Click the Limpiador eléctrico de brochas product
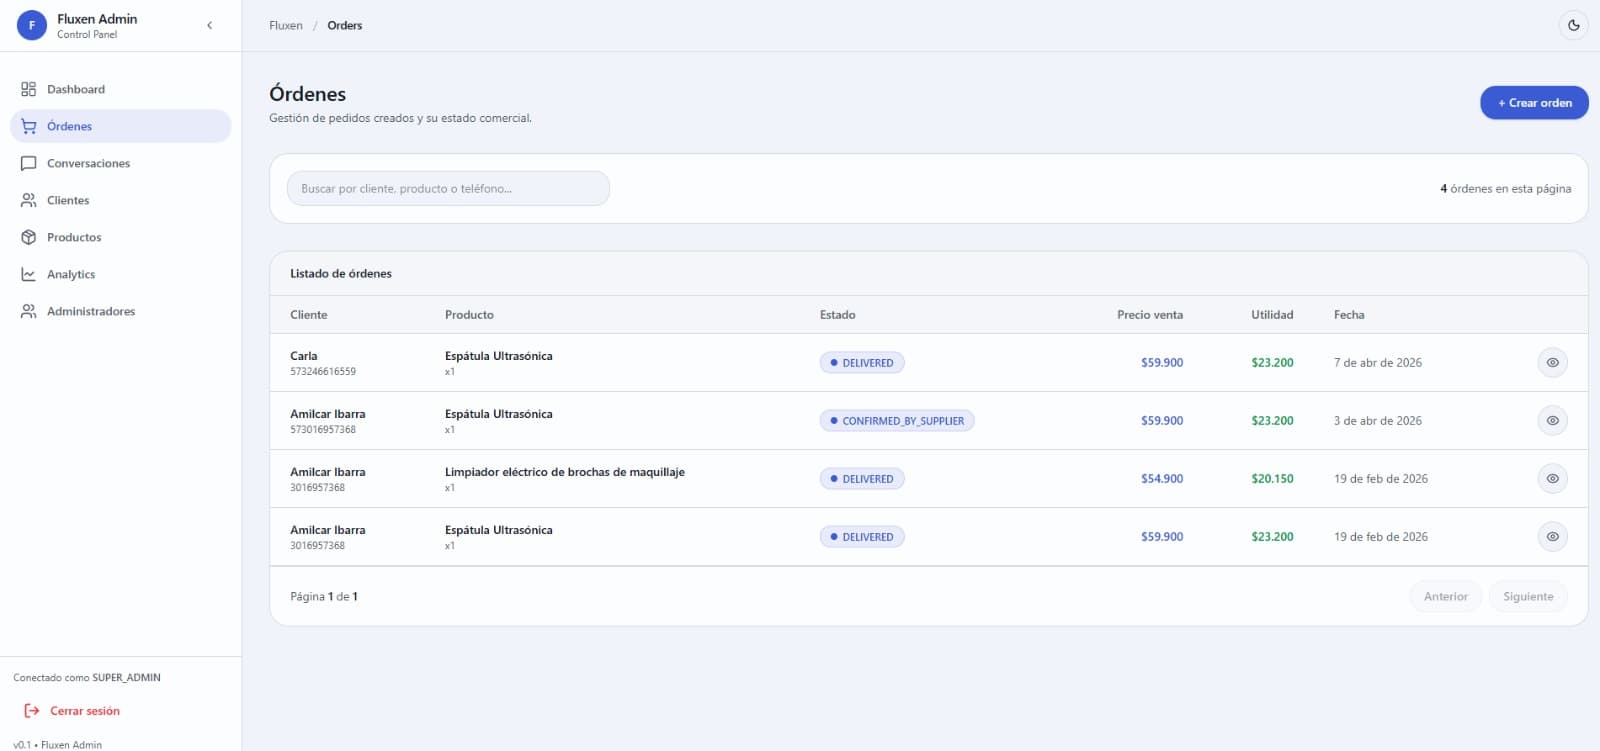The width and height of the screenshot is (1600, 751). tap(565, 472)
